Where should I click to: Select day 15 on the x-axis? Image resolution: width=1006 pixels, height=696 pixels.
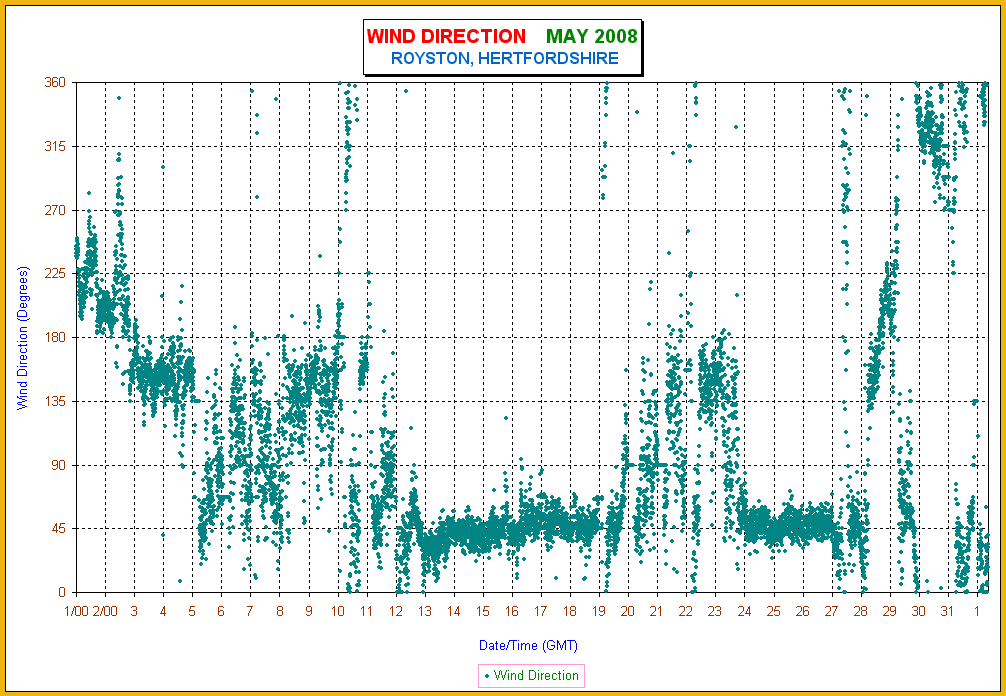coord(482,611)
